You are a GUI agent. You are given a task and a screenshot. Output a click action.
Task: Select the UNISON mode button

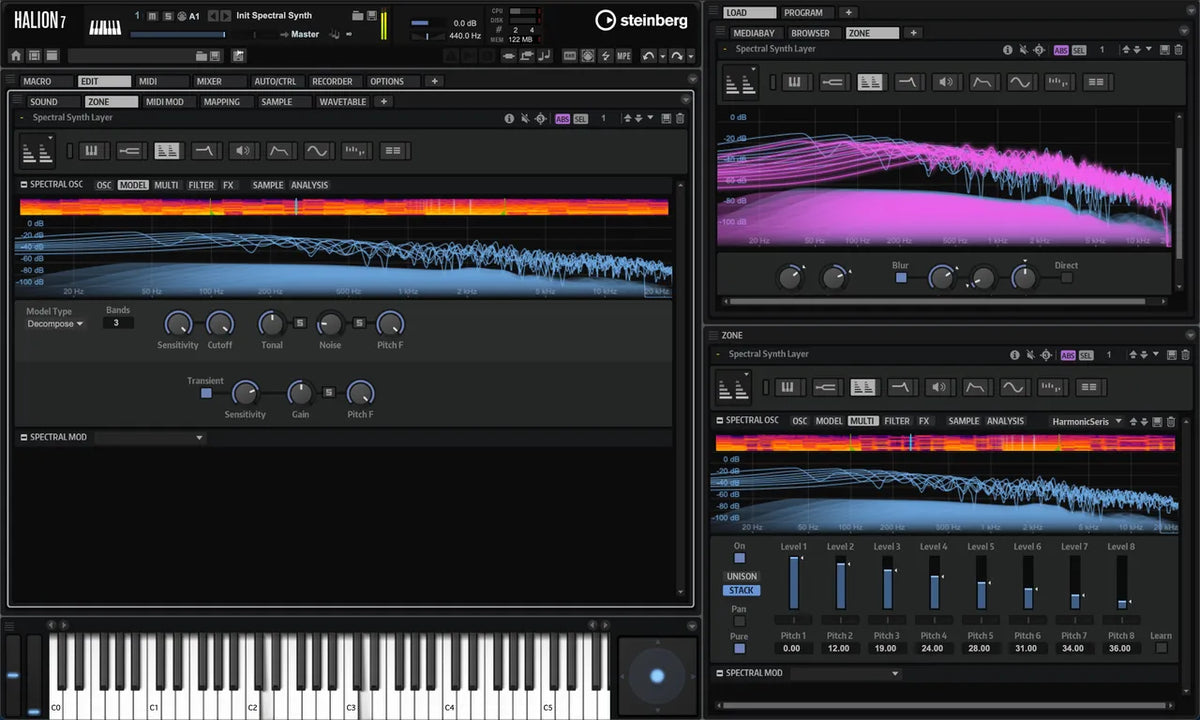point(742,576)
